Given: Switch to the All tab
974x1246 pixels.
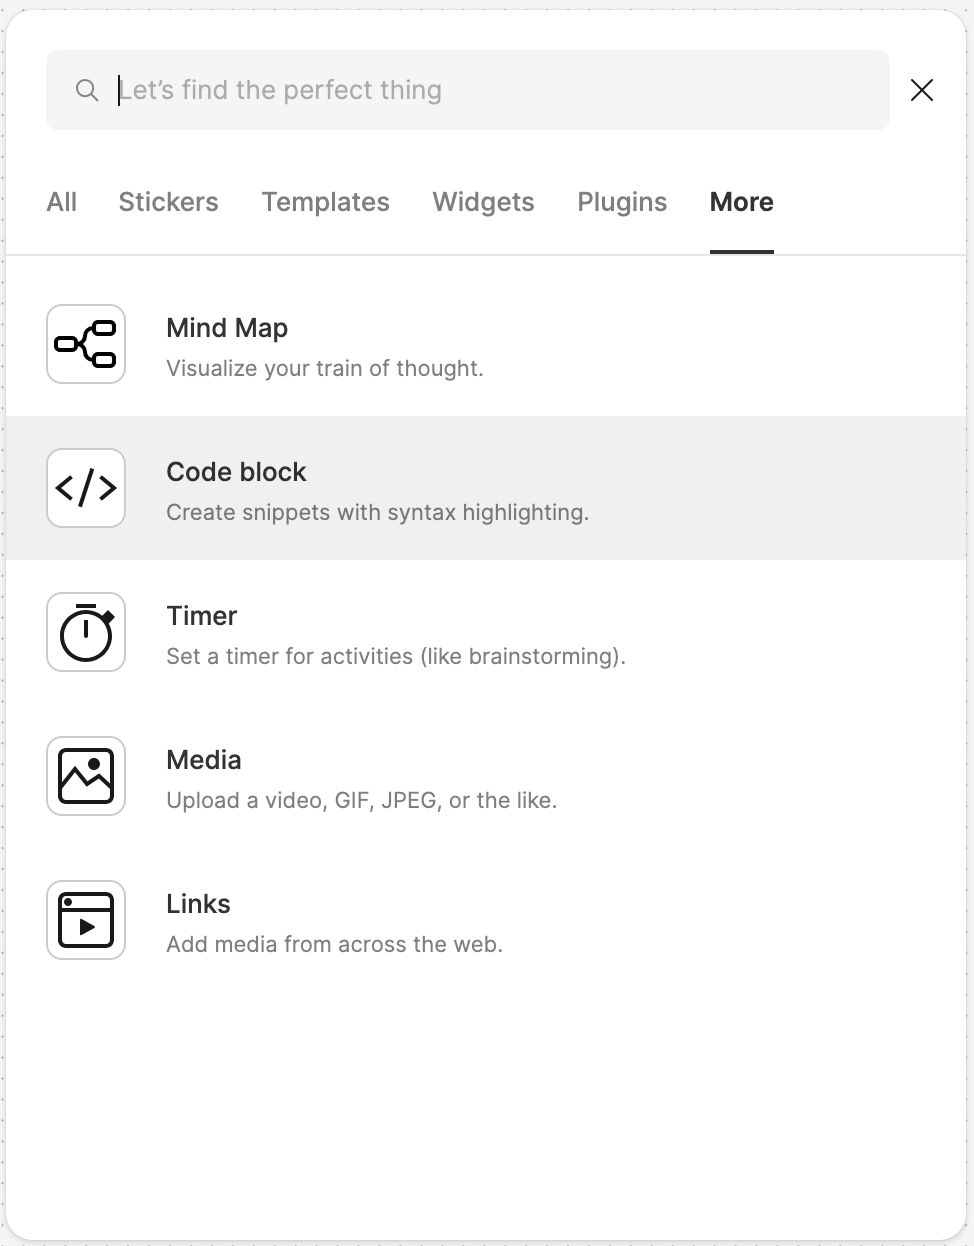Looking at the screenshot, I should point(61,202).
